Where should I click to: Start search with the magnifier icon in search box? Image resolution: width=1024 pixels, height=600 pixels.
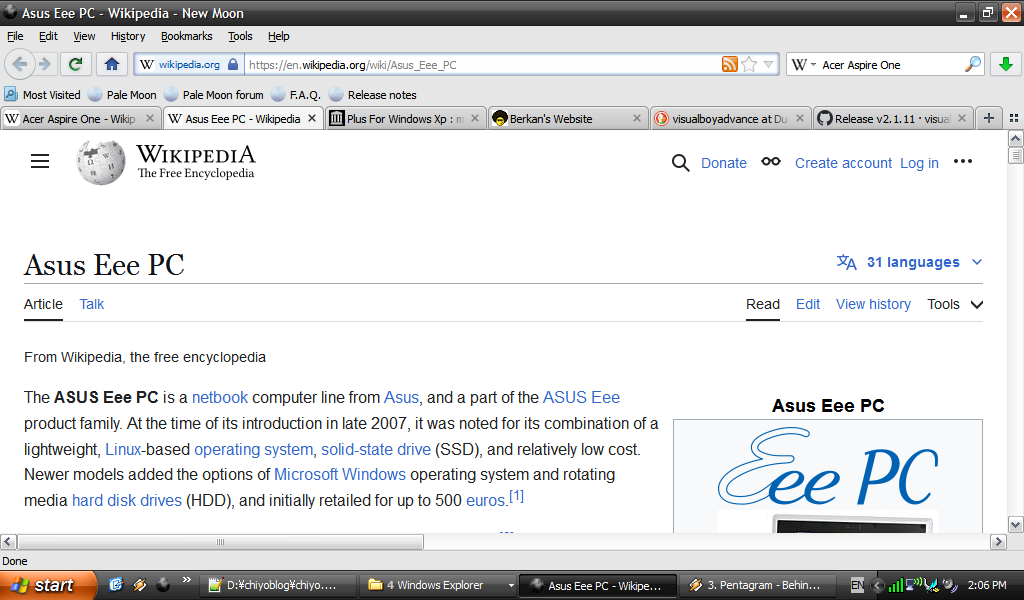coord(973,64)
